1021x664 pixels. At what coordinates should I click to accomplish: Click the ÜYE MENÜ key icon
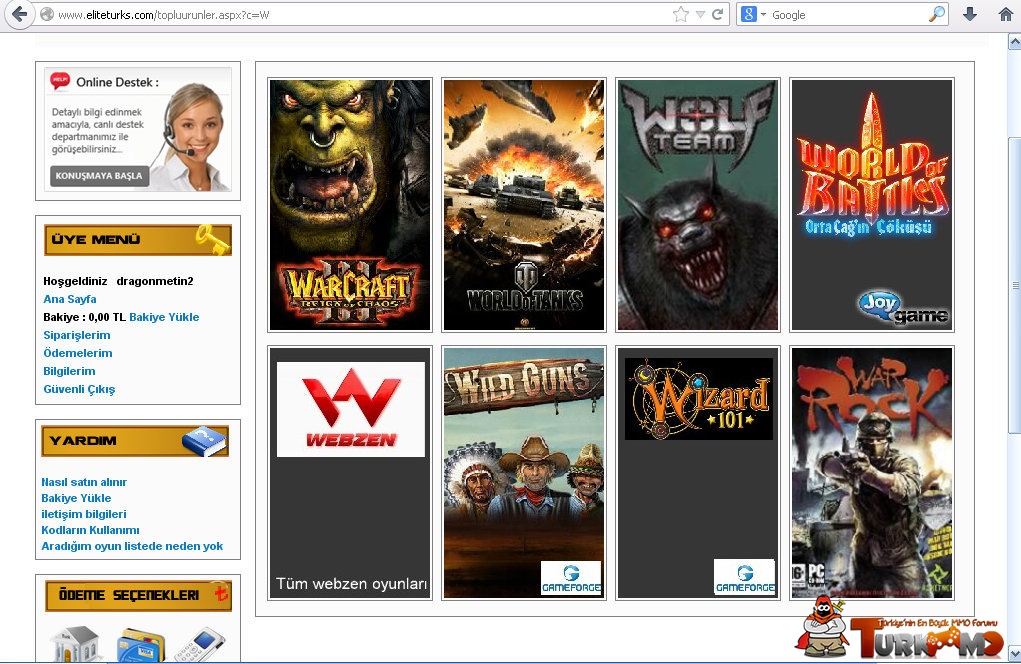point(213,240)
